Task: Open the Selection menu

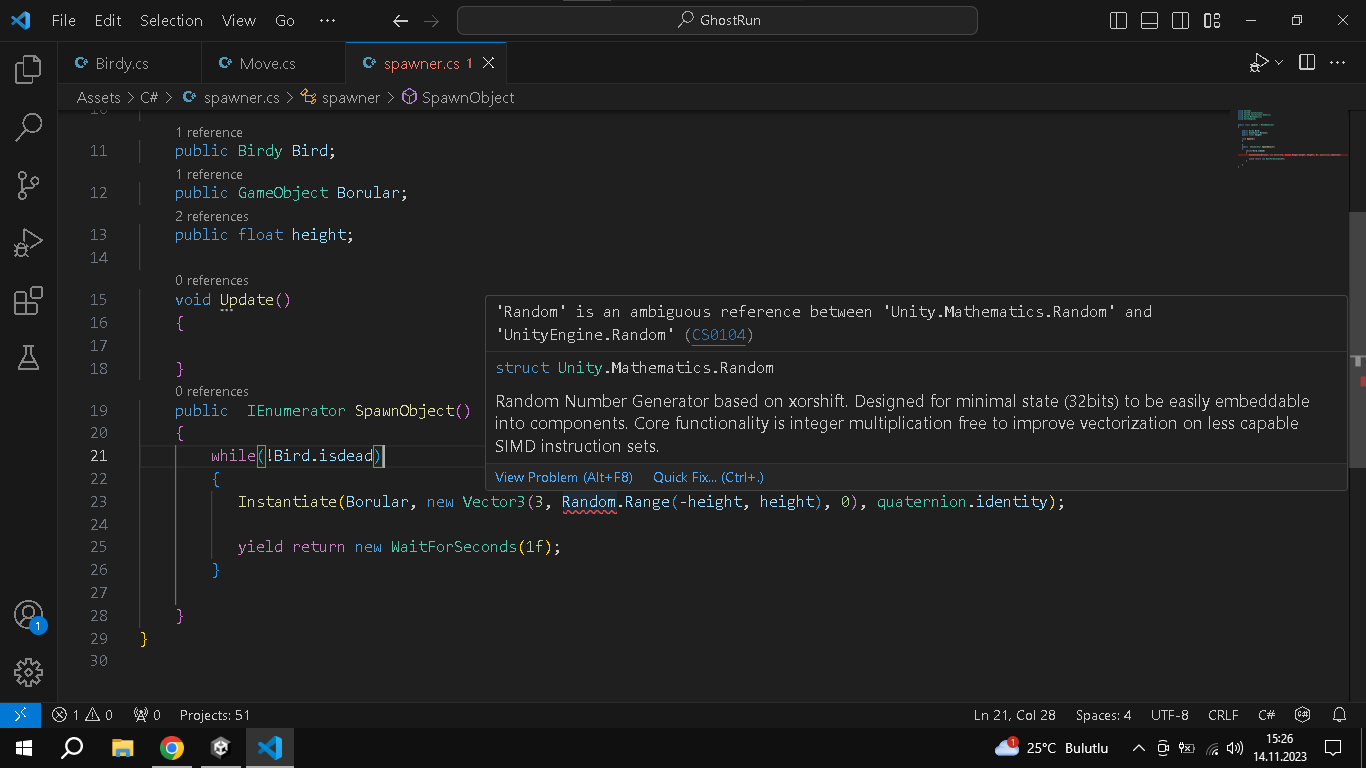Action: pos(171,20)
